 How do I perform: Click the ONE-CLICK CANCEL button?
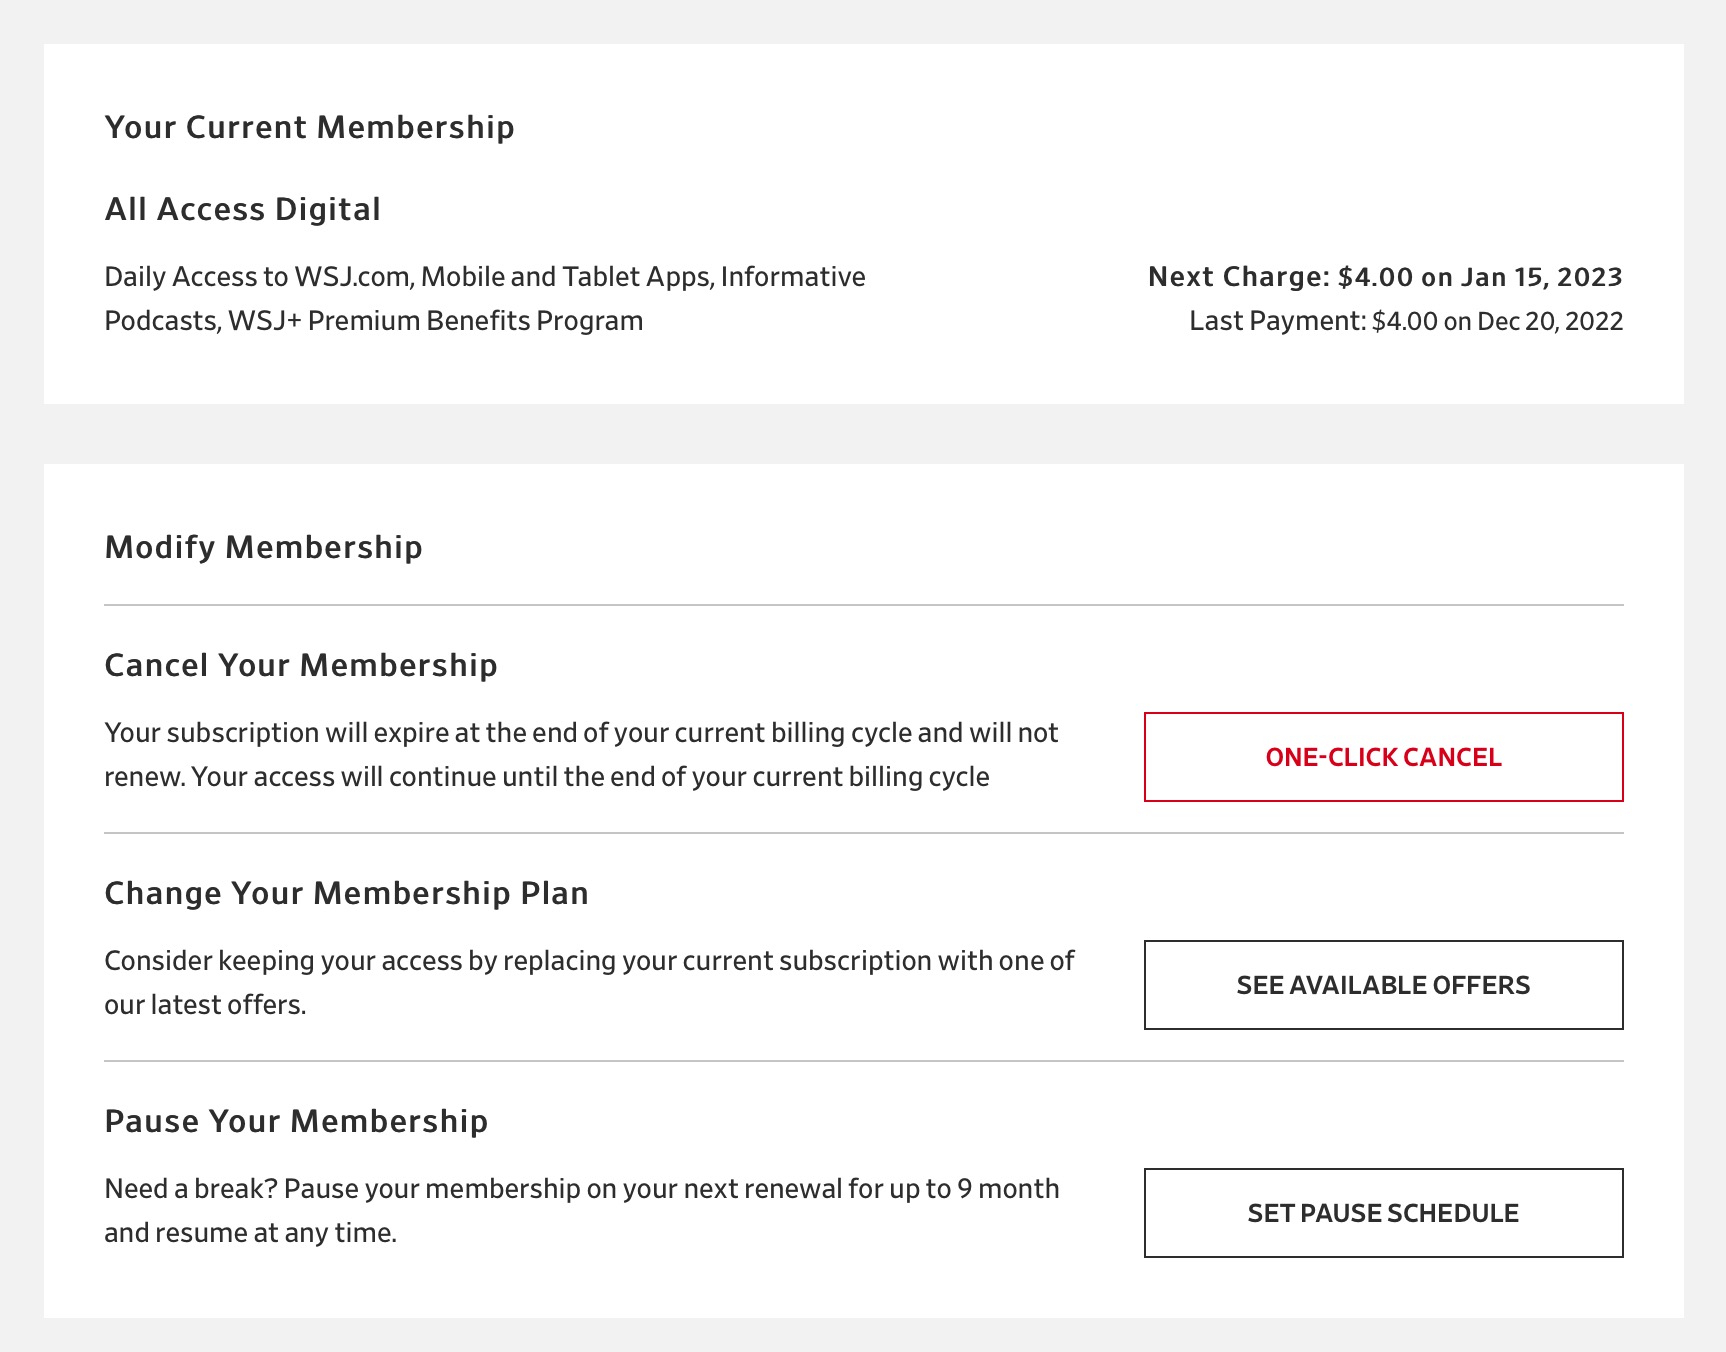coord(1383,757)
